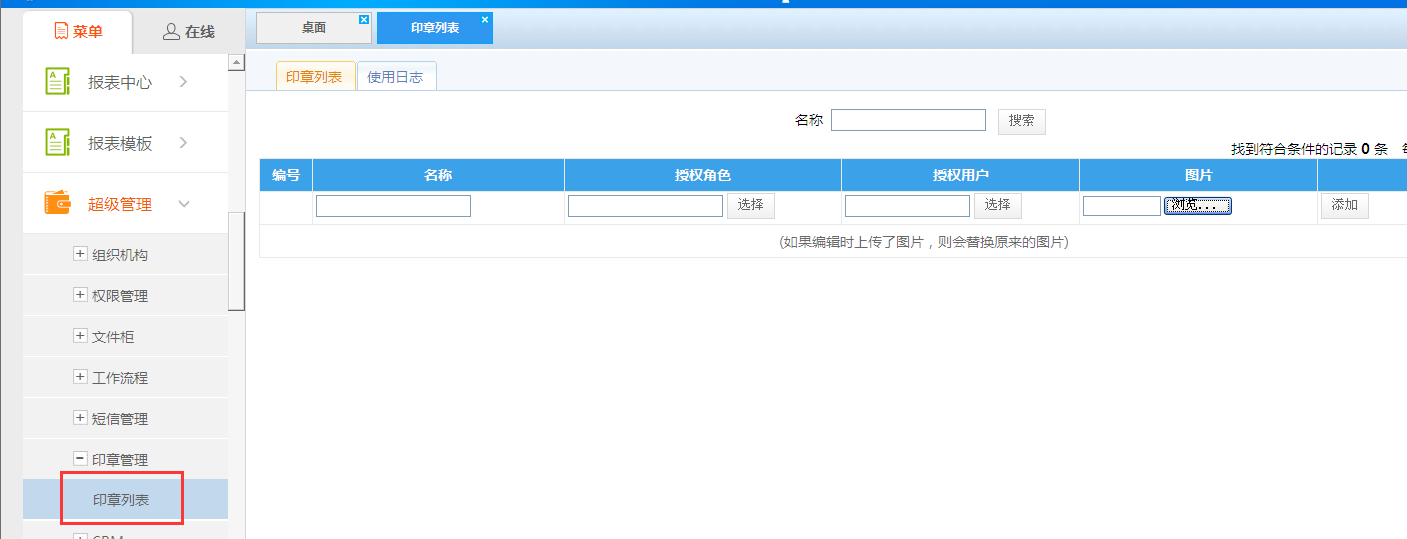
Task: Expand the 文件柜 tree node
Action: click(80, 336)
